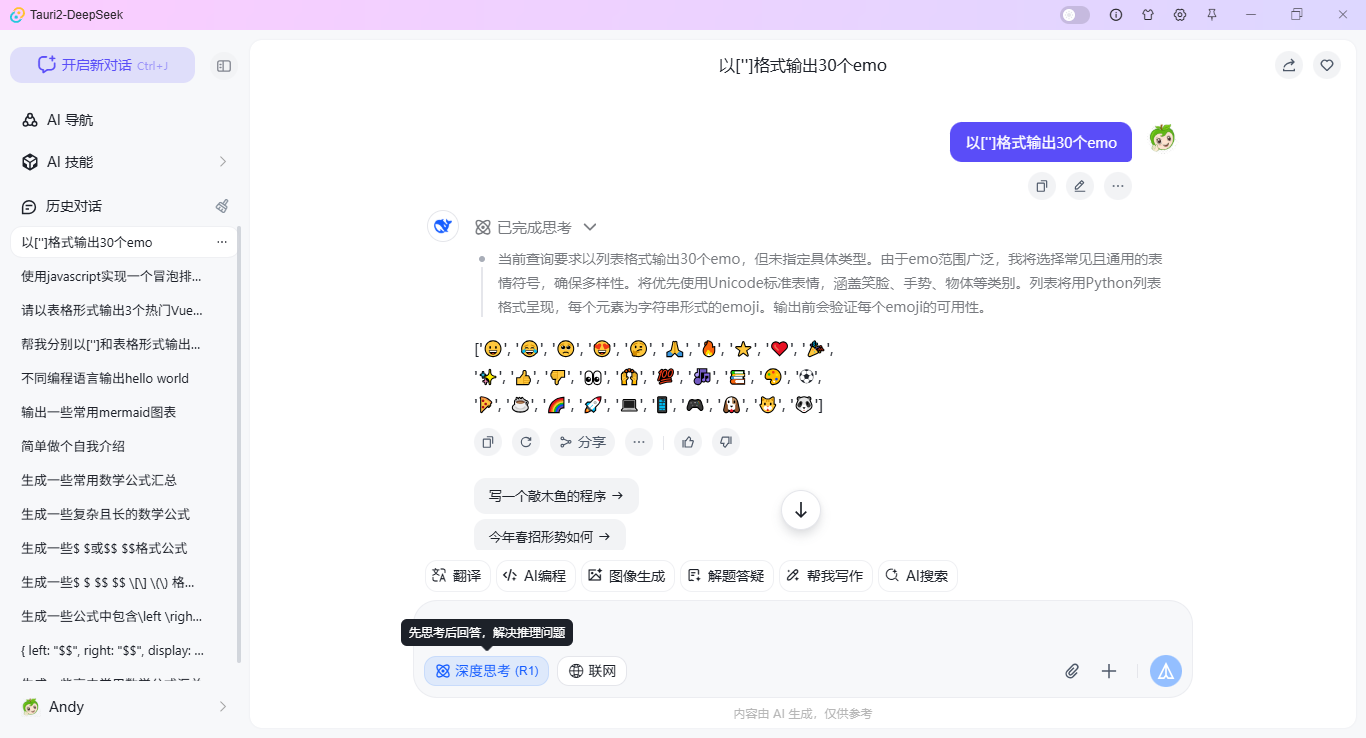The image size is (1366, 738).
Task: Open more options under the AI response
Action: pos(639,442)
